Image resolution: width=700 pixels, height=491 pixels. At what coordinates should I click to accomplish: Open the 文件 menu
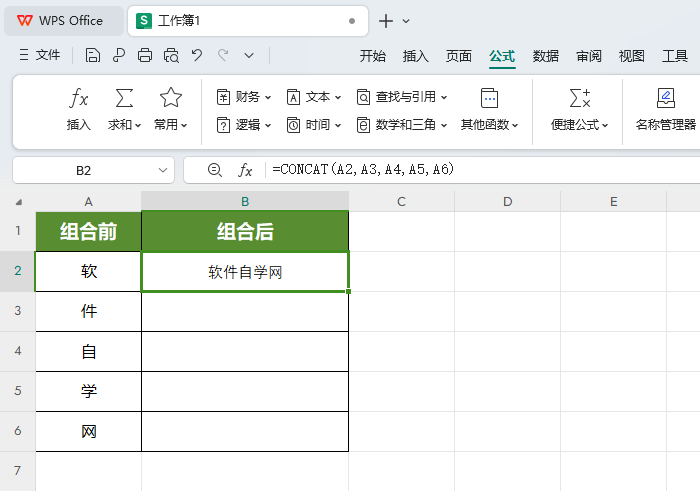[x=40, y=55]
